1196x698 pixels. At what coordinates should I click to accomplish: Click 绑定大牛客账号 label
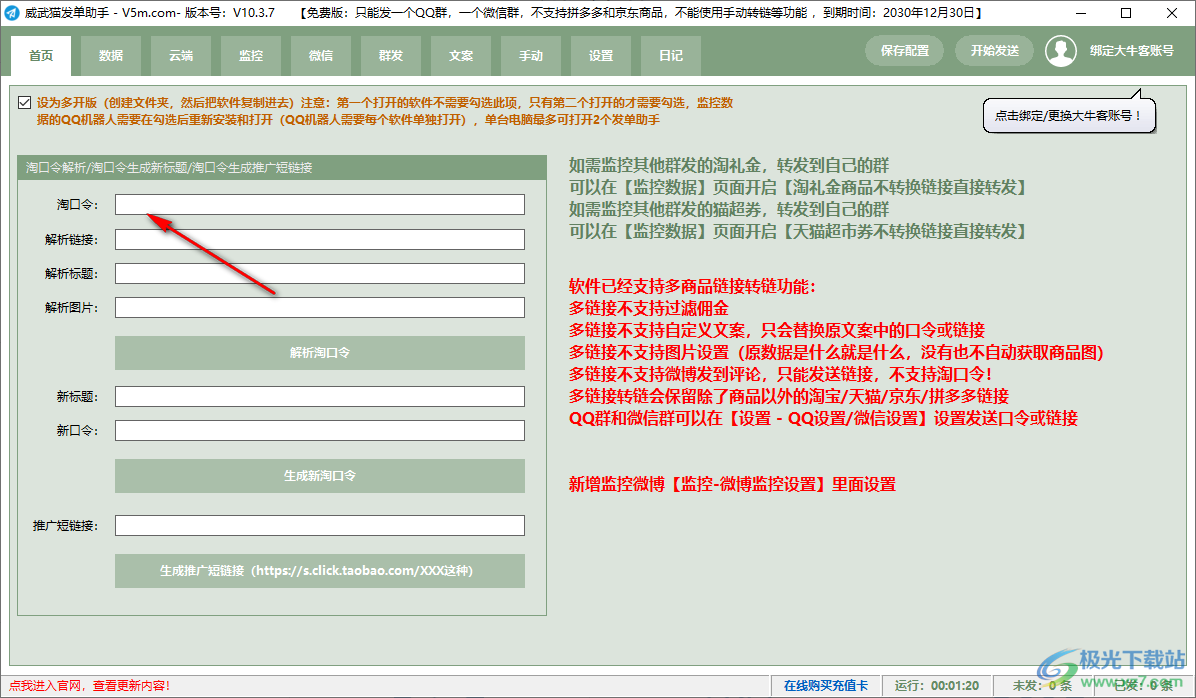coord(1131,51)
